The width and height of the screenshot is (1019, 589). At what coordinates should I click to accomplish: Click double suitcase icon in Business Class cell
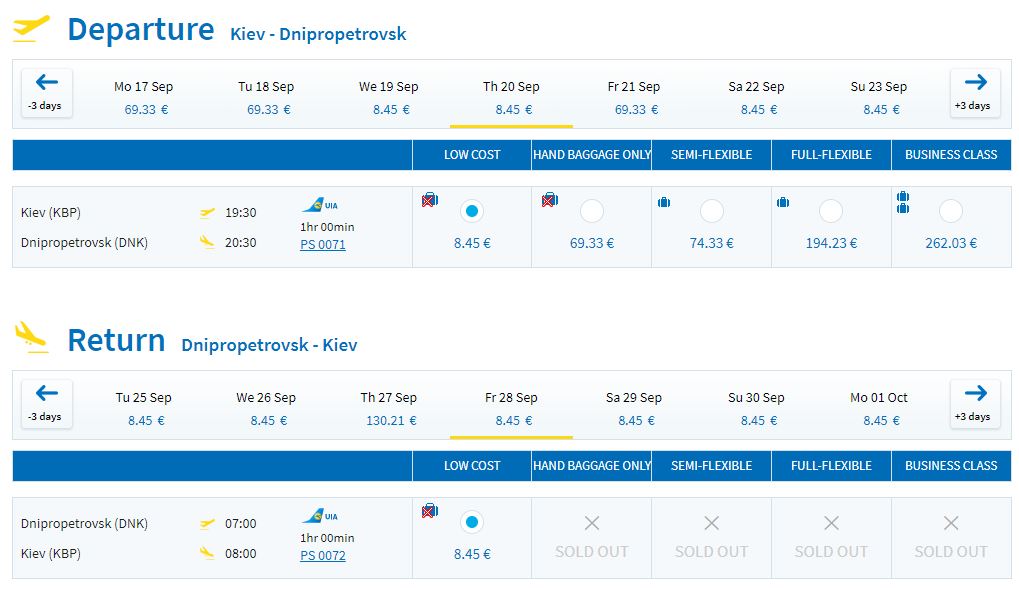tap(903, 202)
